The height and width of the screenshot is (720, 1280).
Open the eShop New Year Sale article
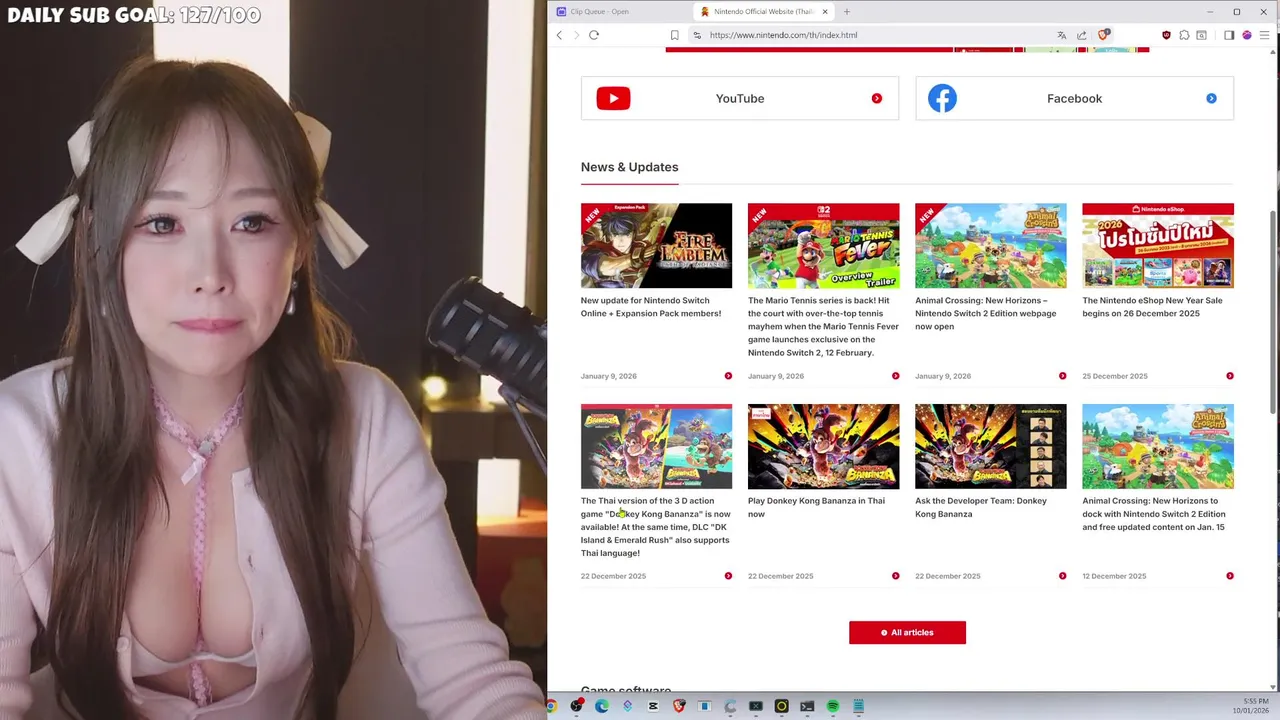tap(1152, 307)
